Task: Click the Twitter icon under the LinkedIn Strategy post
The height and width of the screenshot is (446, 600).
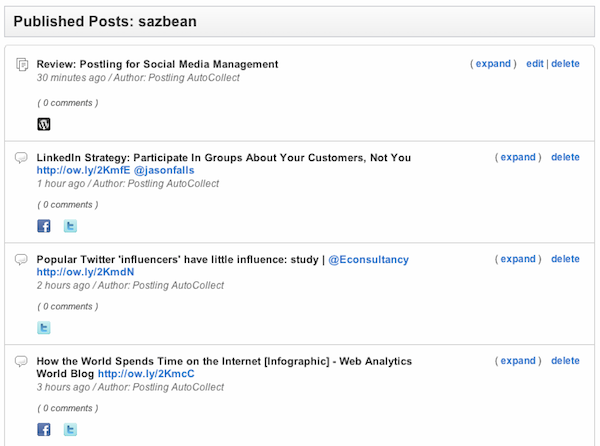Action: [x=70, y=227]
